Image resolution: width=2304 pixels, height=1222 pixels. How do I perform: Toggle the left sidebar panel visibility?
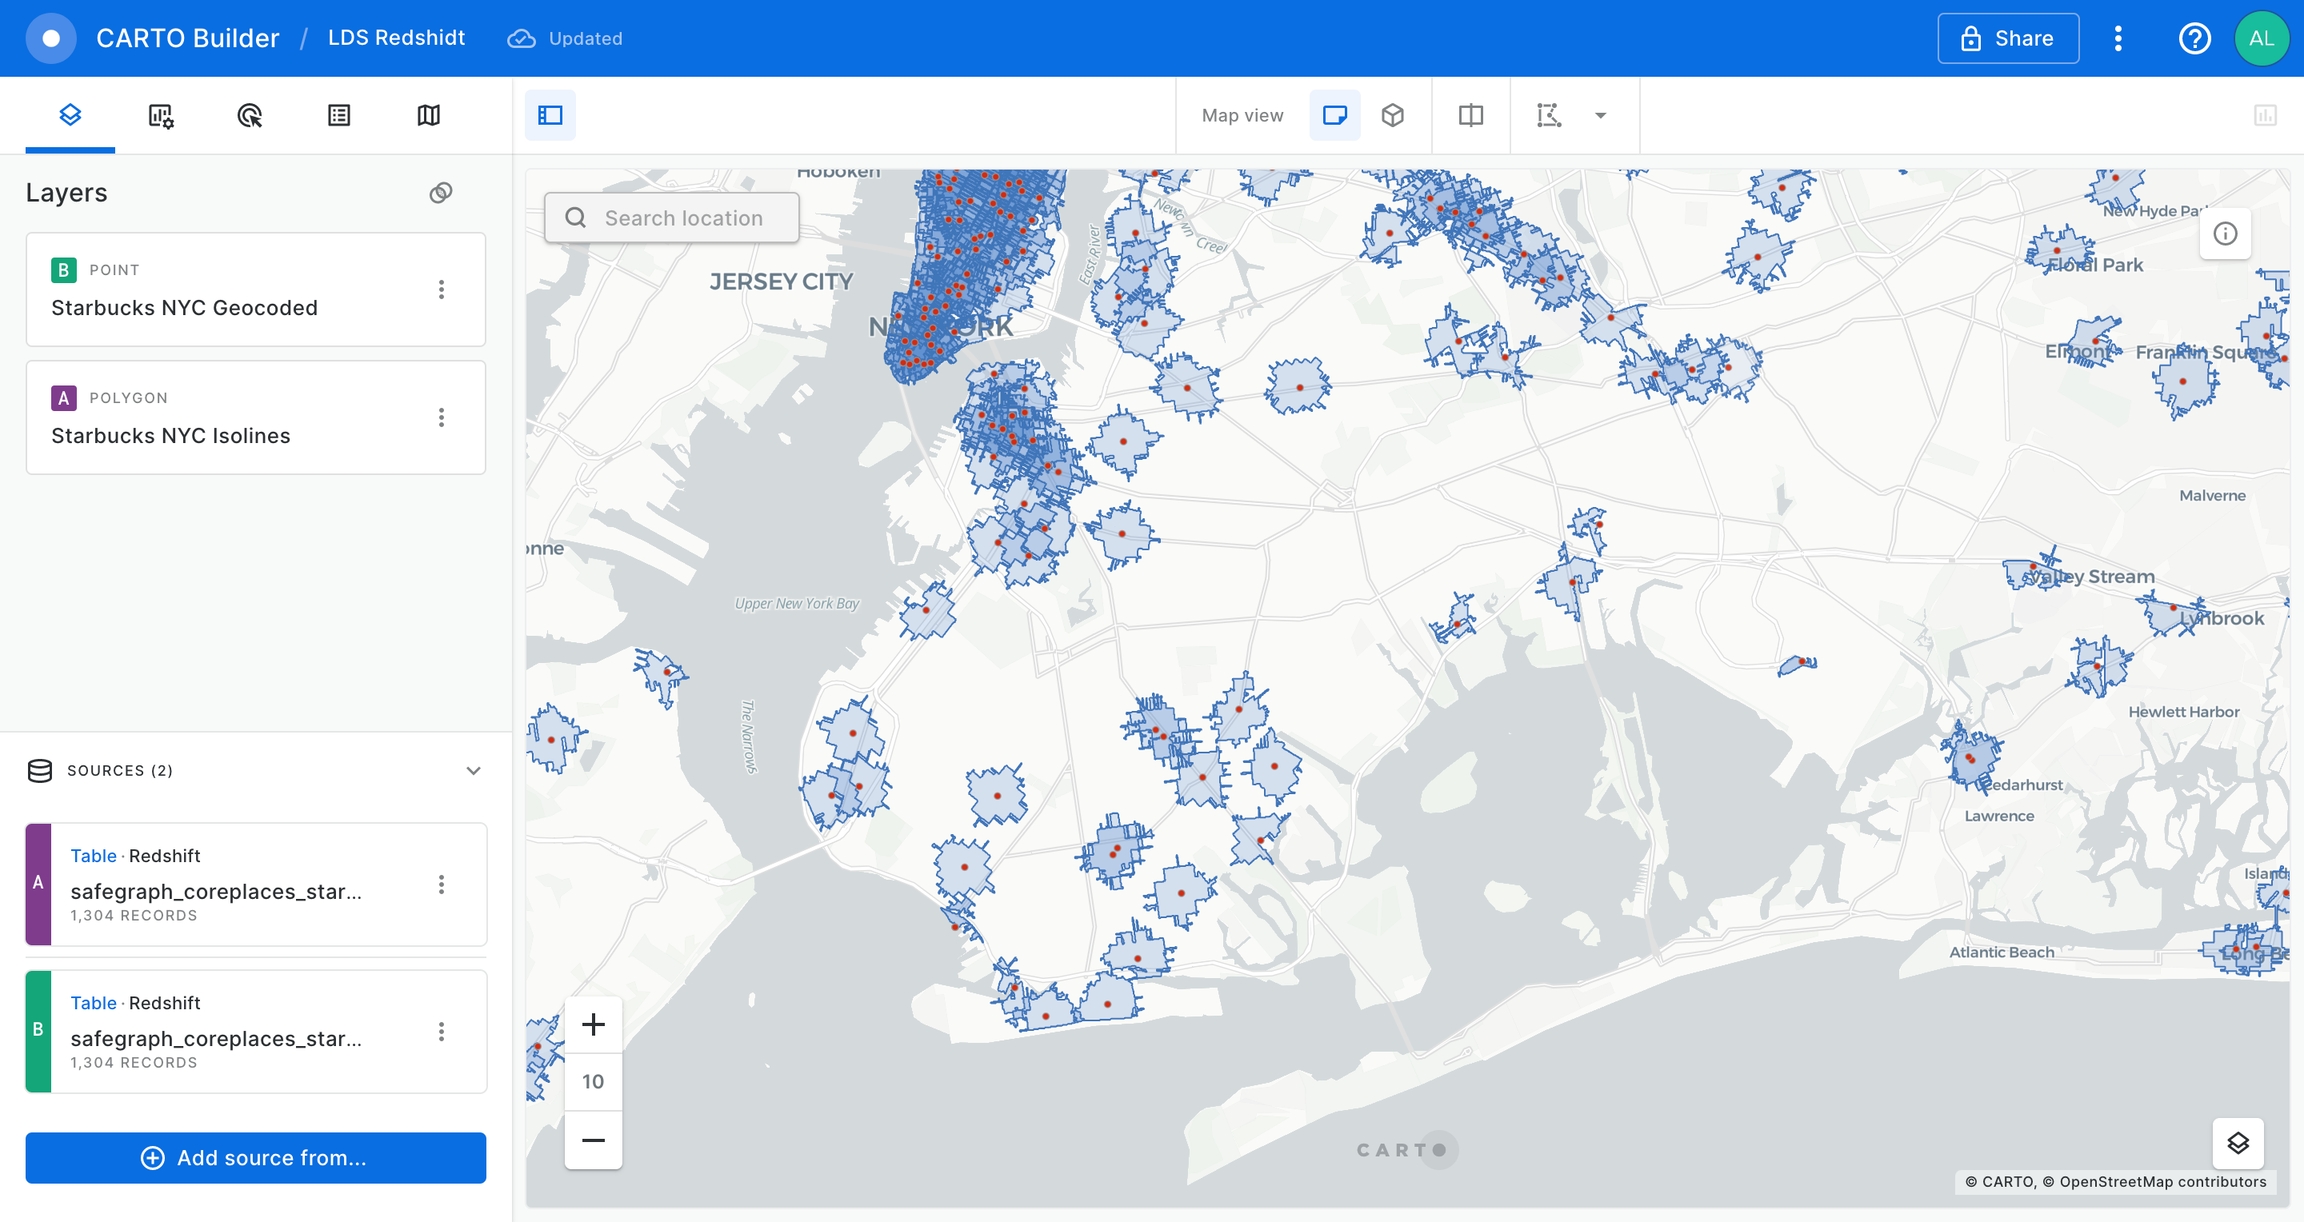tap(550, 116)
